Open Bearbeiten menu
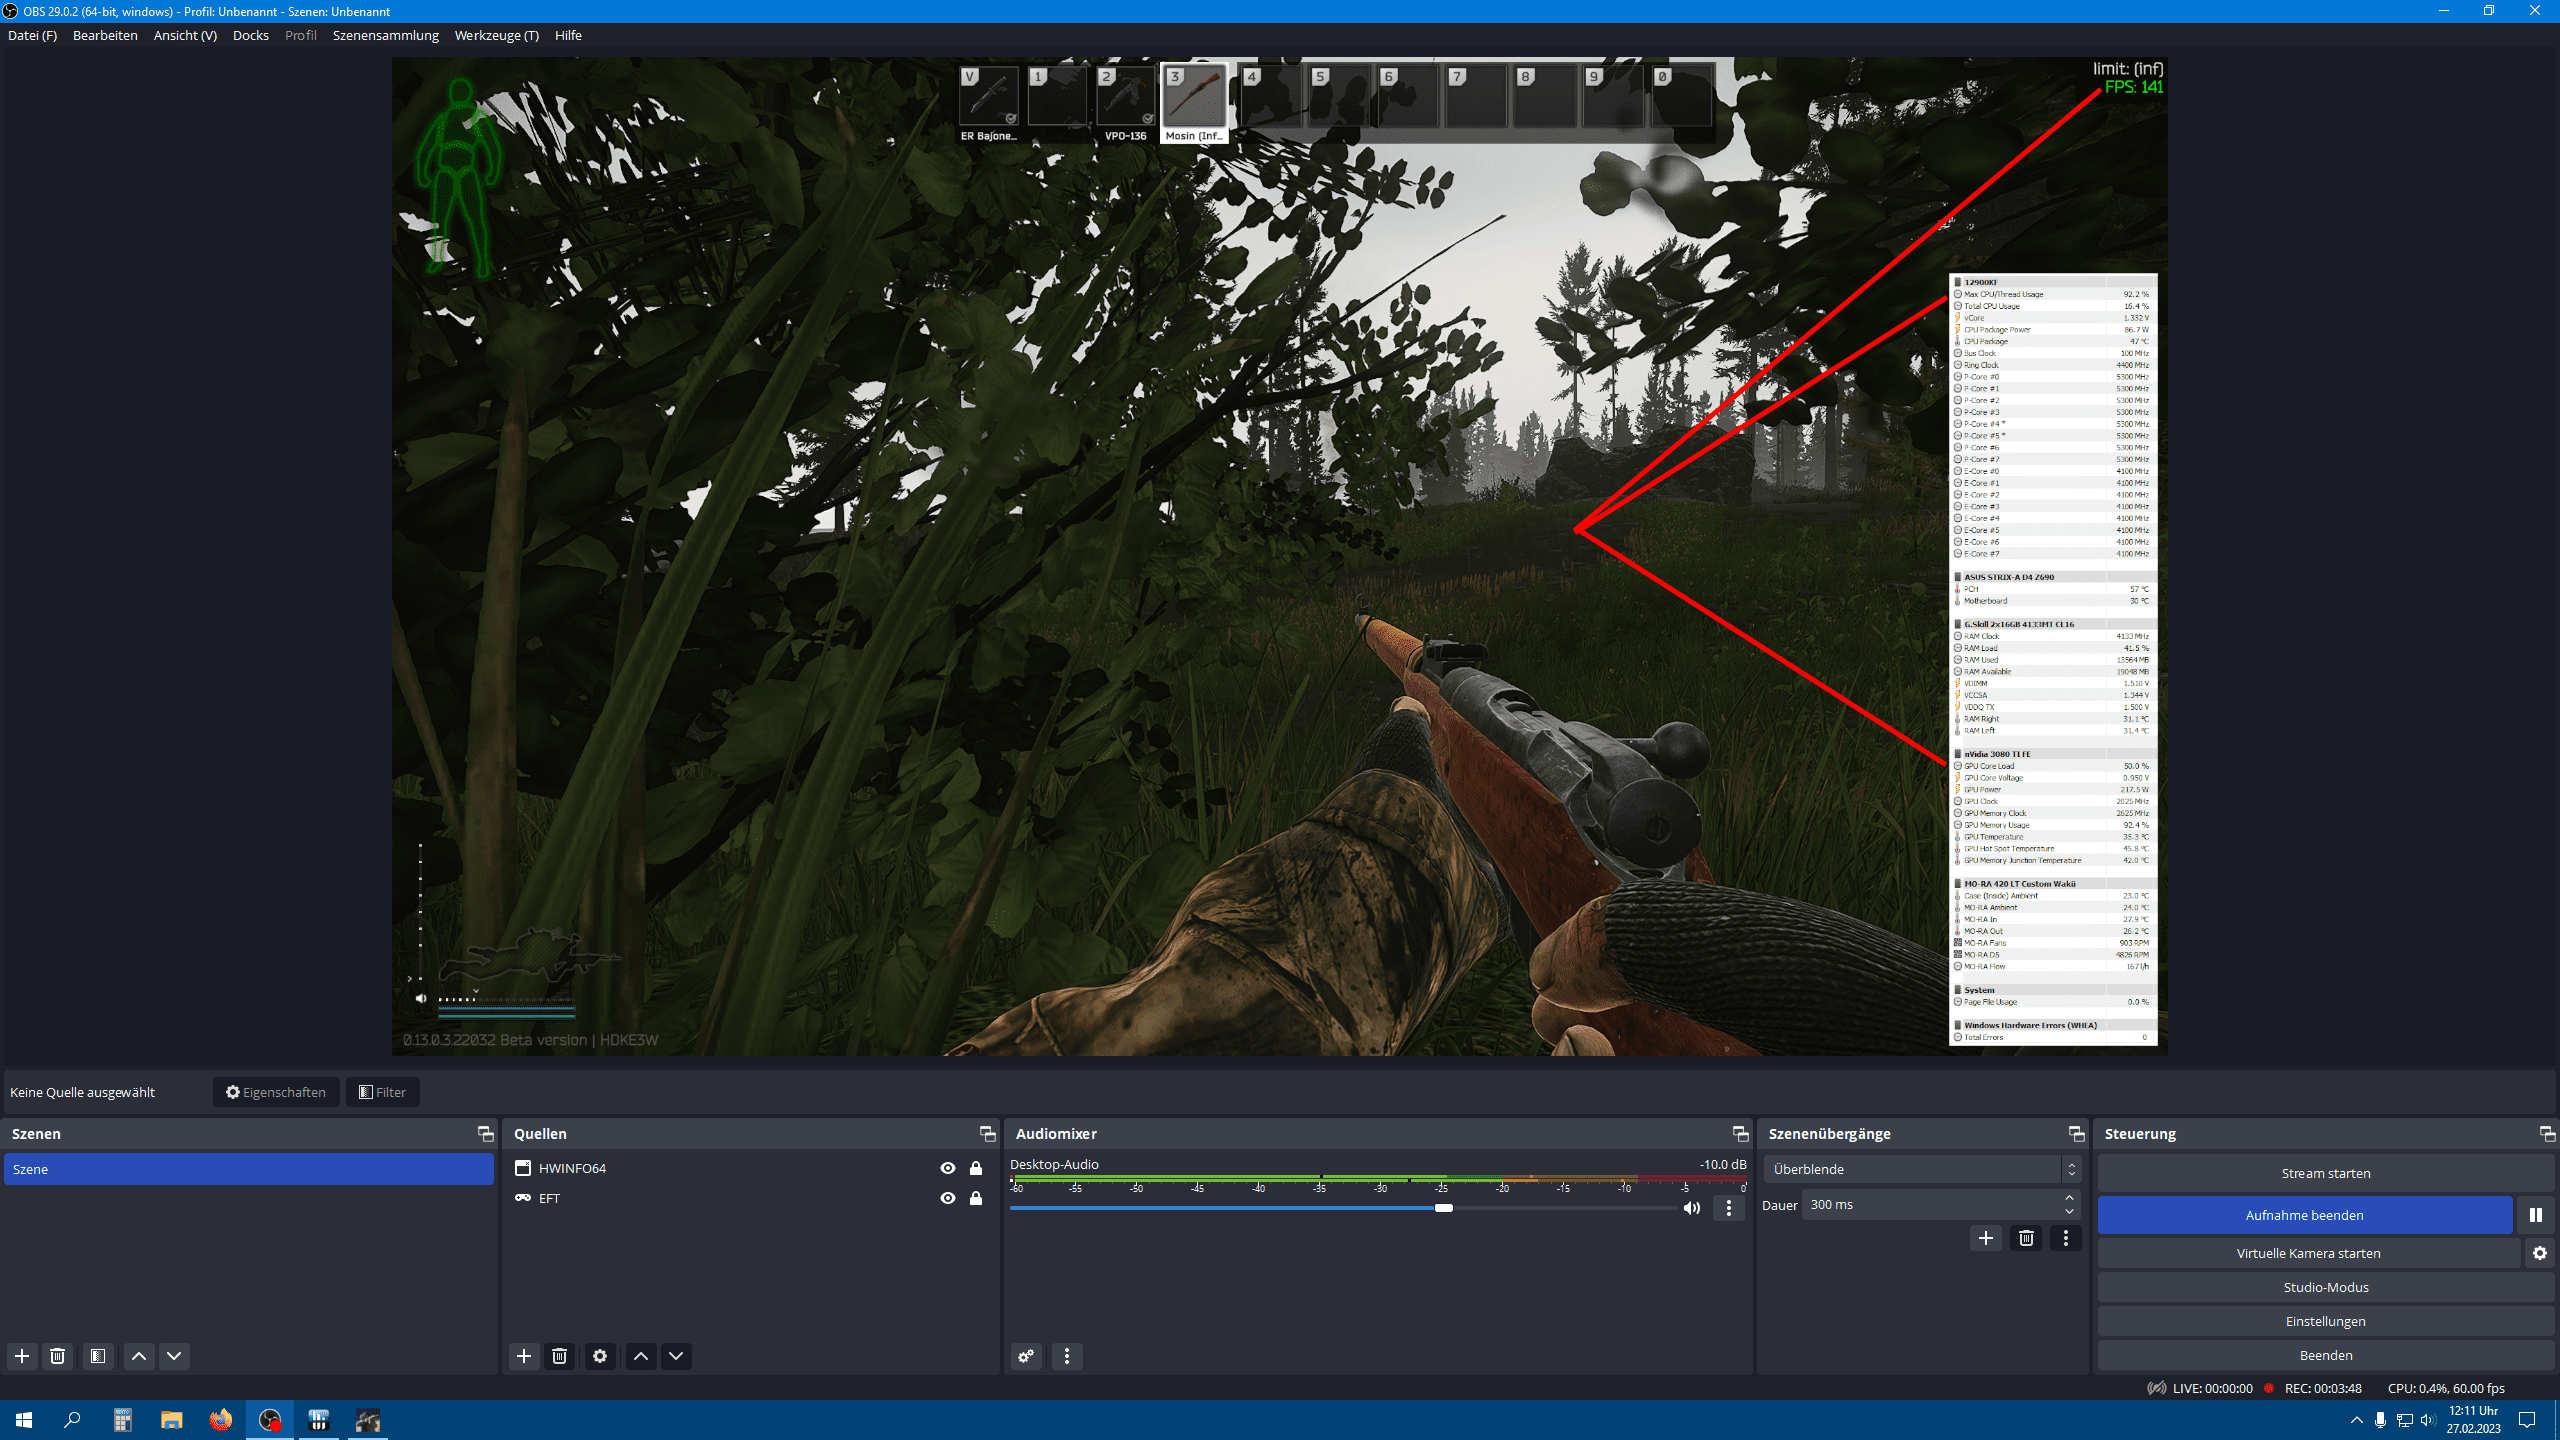The height and width of the screenshot is (1440, 2560). pos(105,35)
